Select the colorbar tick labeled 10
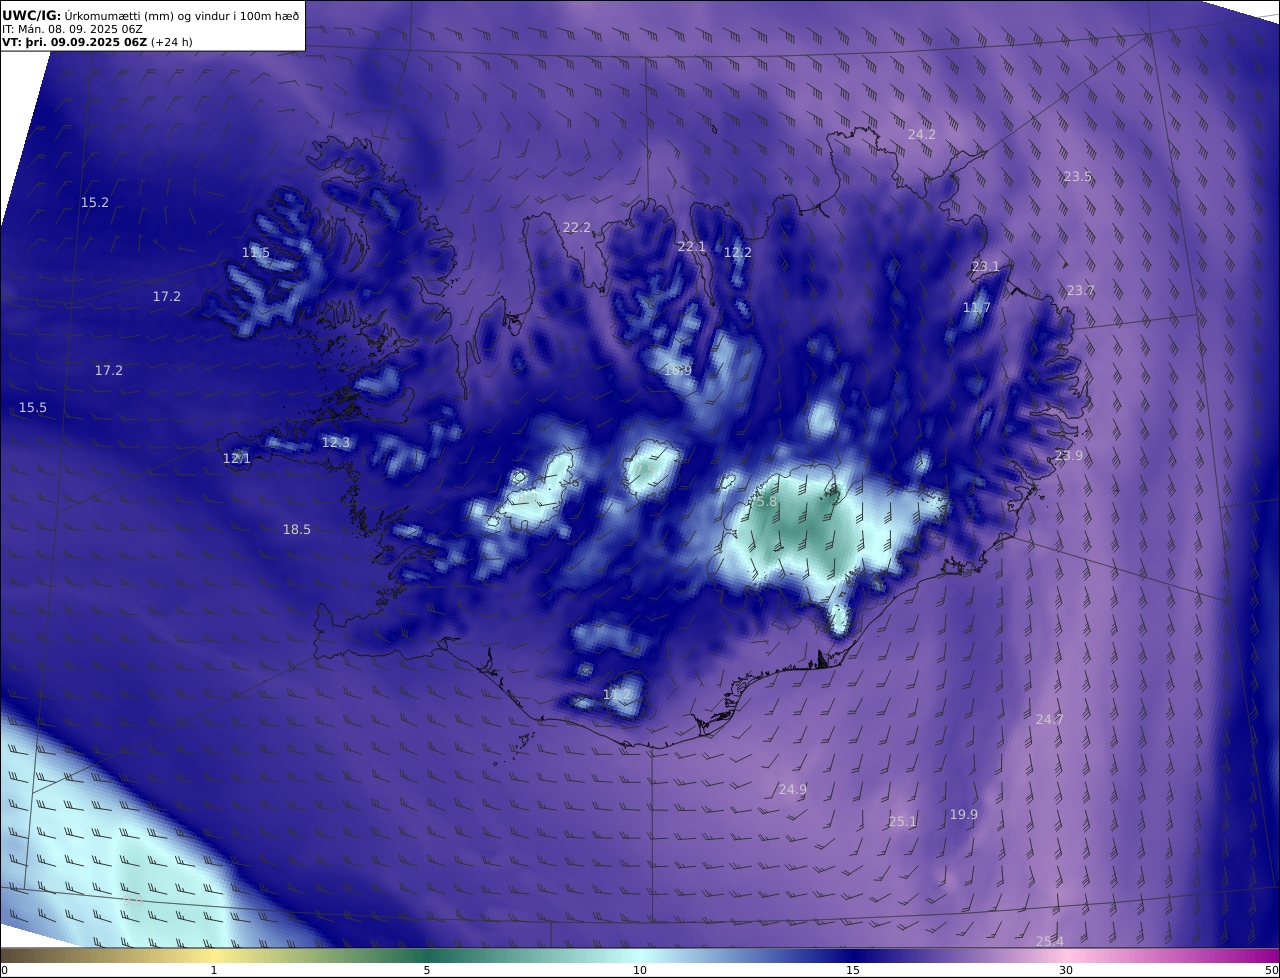The height and width of the screenshot is (978, 1280). pos(640,970)
